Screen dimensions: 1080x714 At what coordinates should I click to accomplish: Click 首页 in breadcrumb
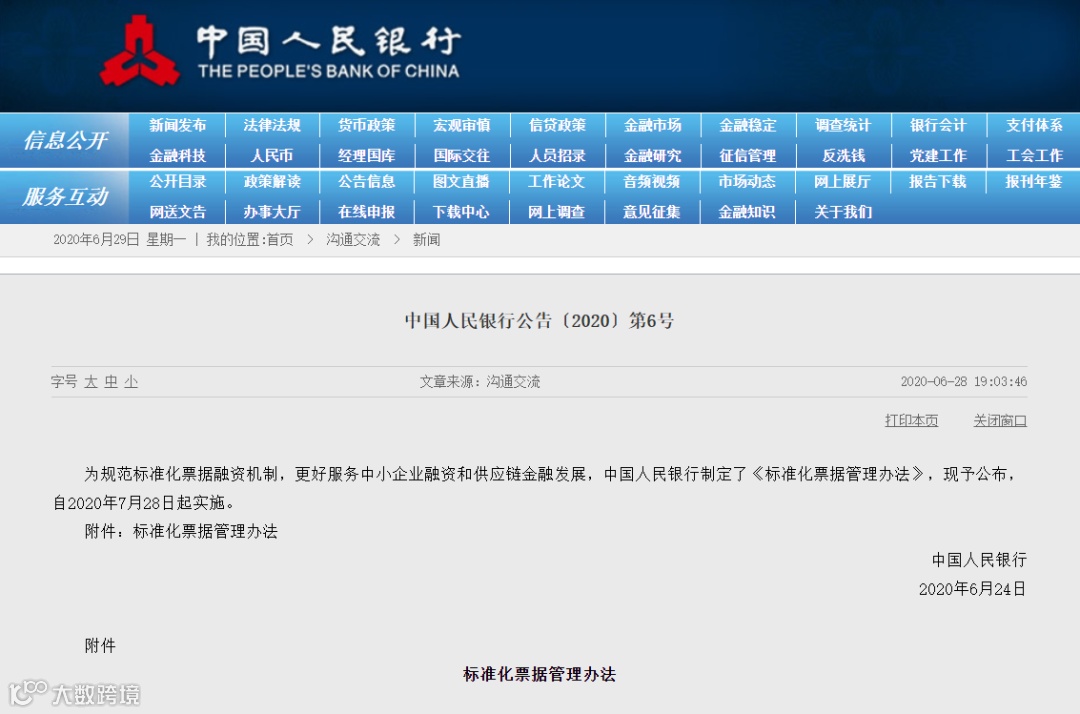(280, 240)
